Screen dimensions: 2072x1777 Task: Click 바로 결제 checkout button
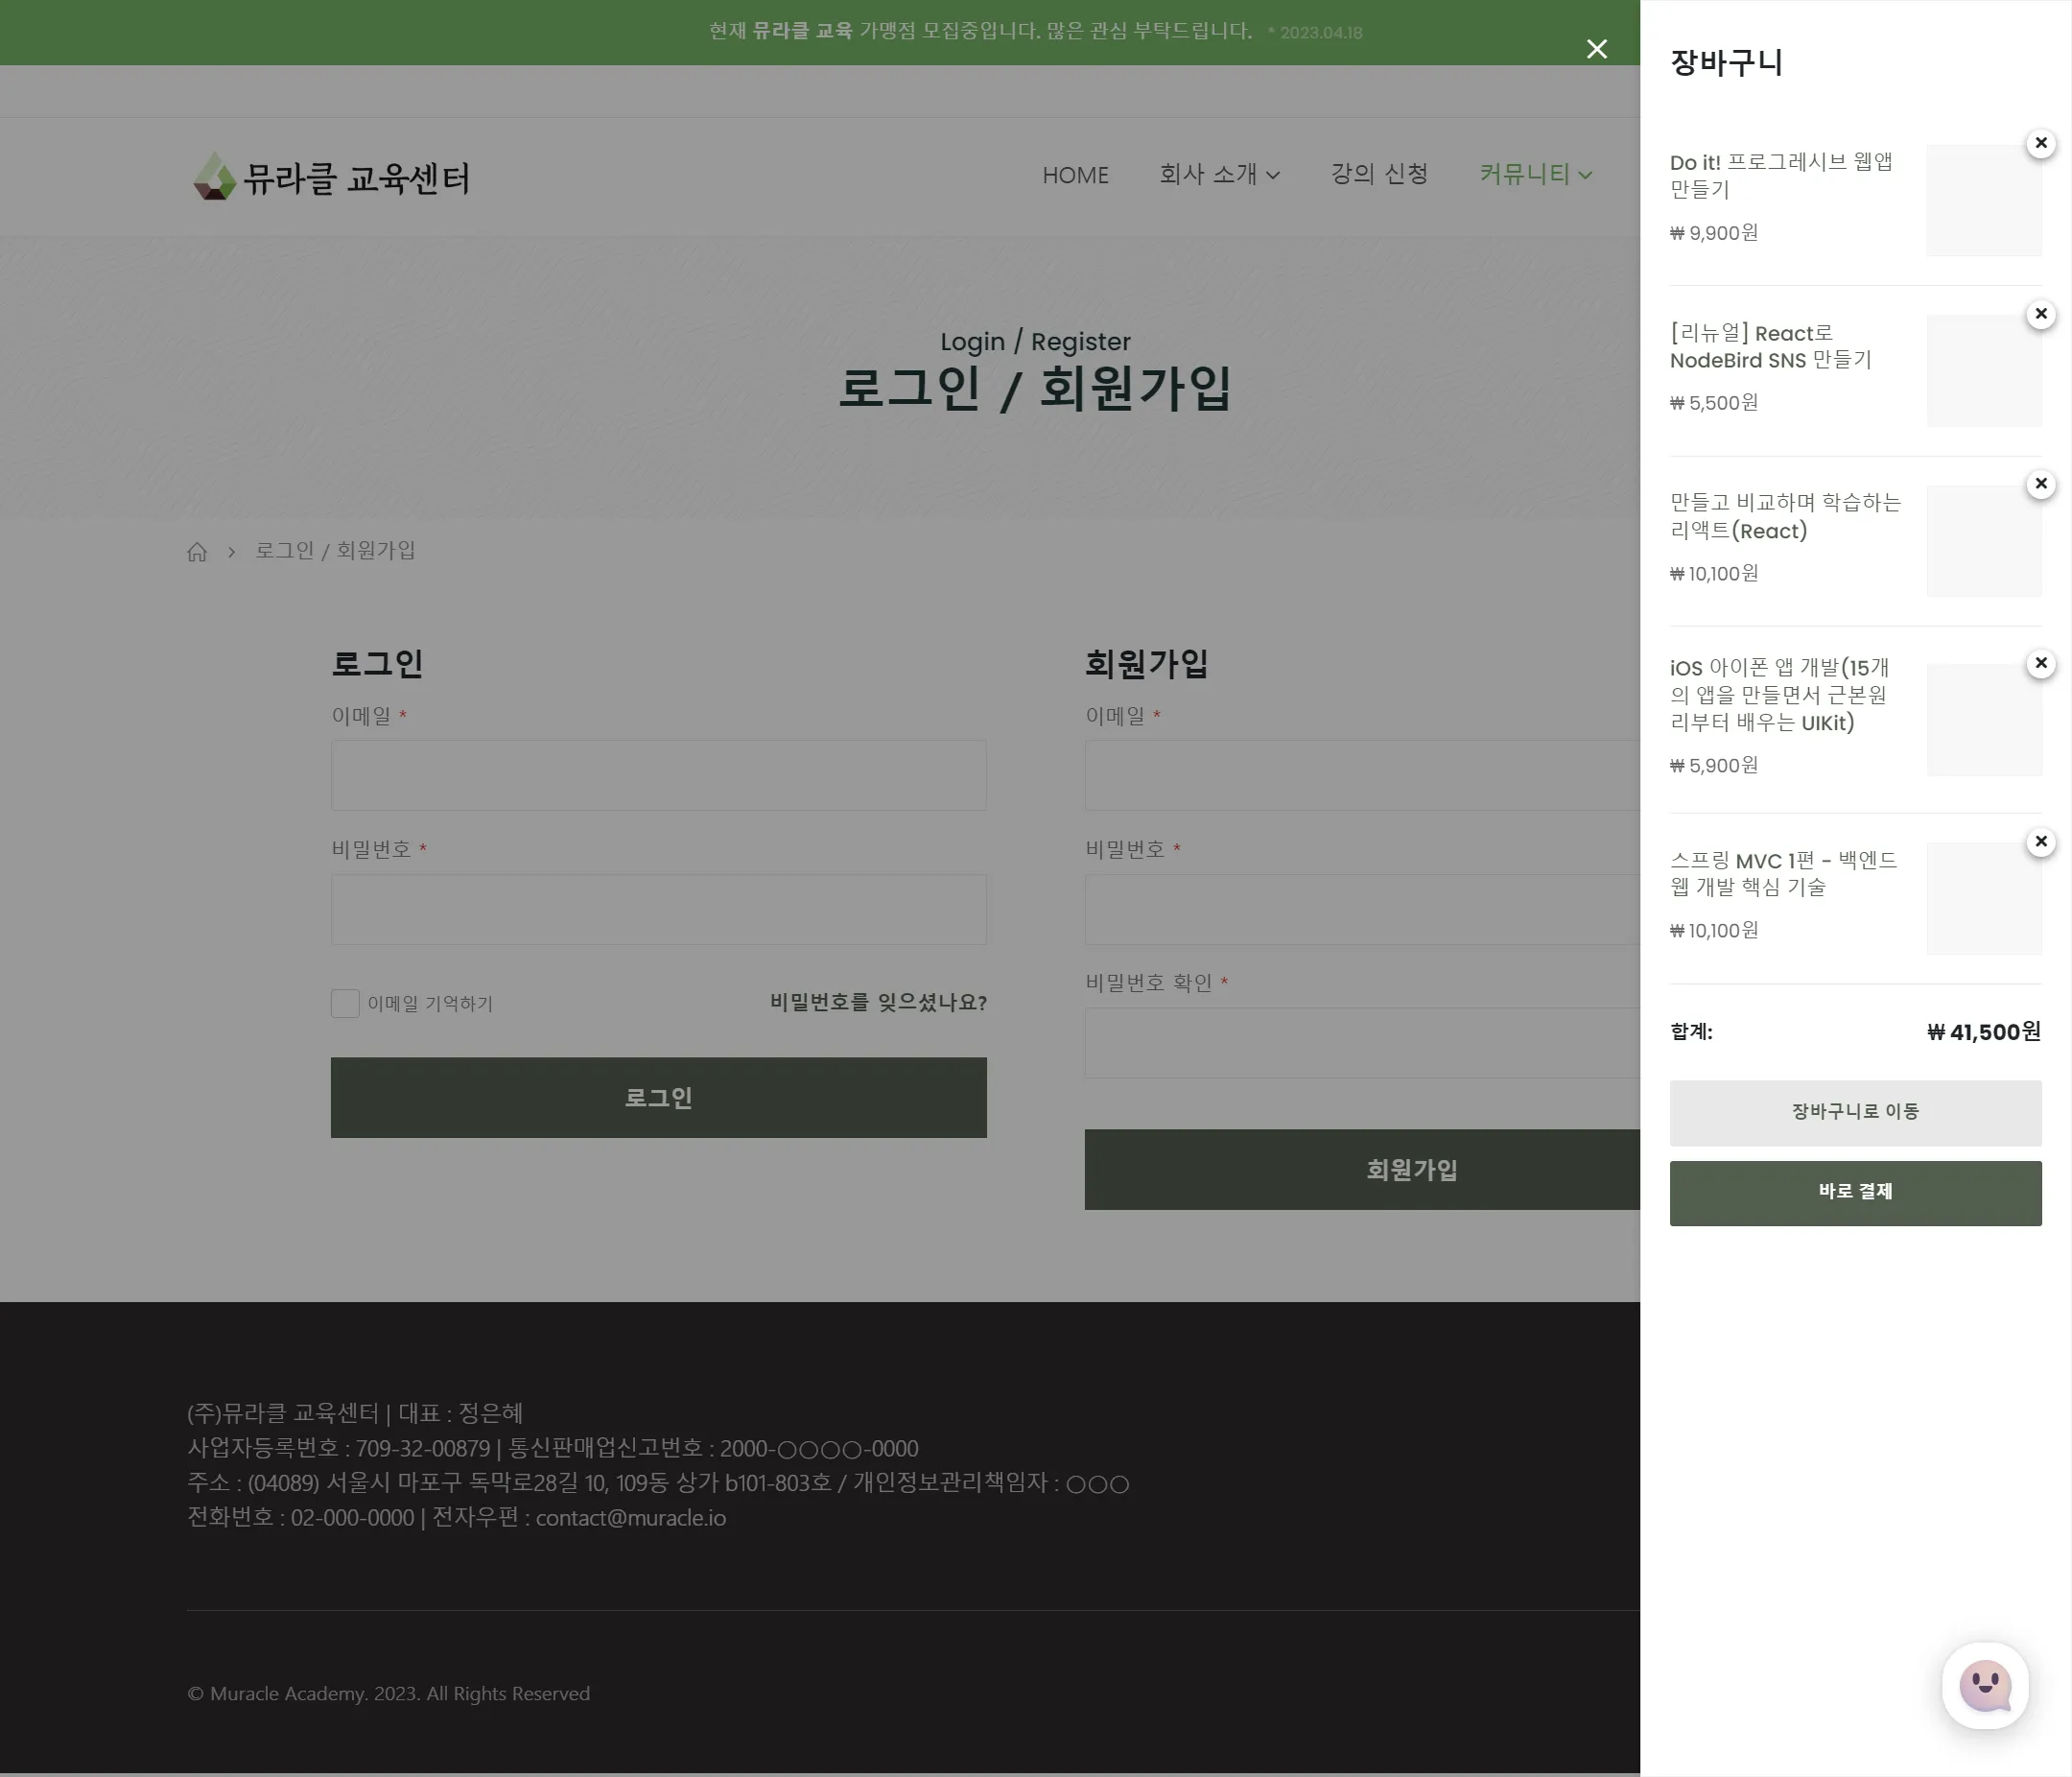coord(1855,1192)
